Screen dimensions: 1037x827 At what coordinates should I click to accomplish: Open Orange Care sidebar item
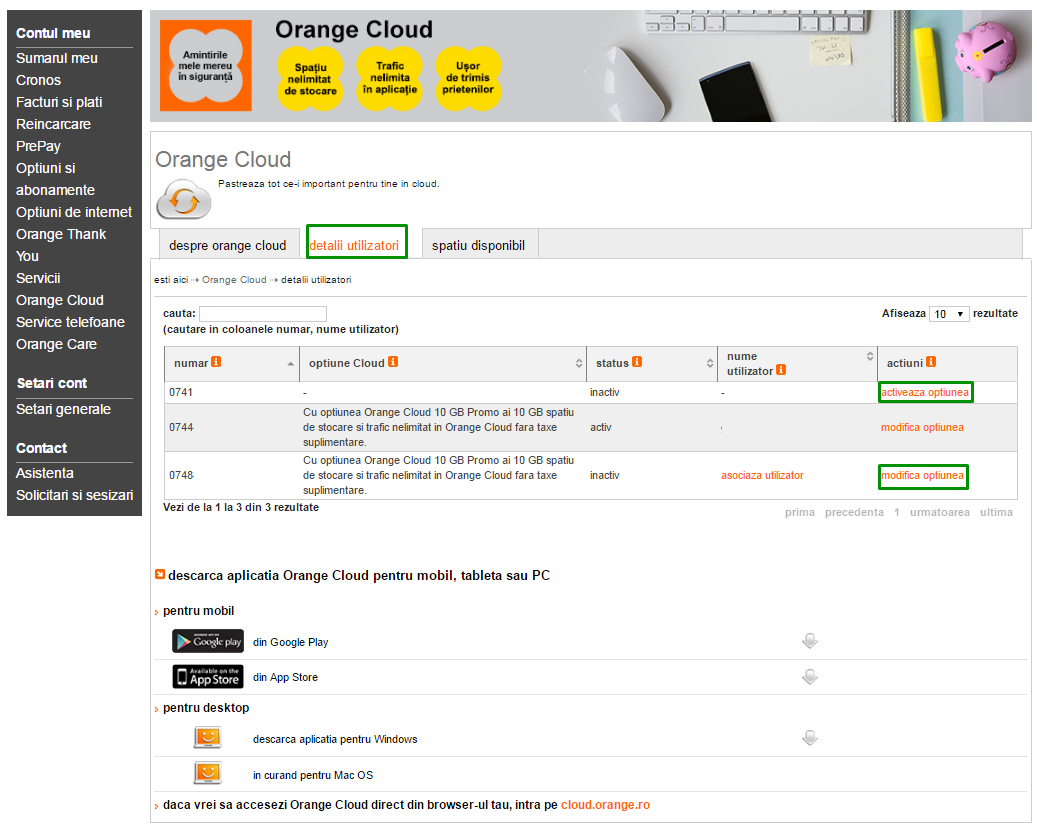[56, 344]
